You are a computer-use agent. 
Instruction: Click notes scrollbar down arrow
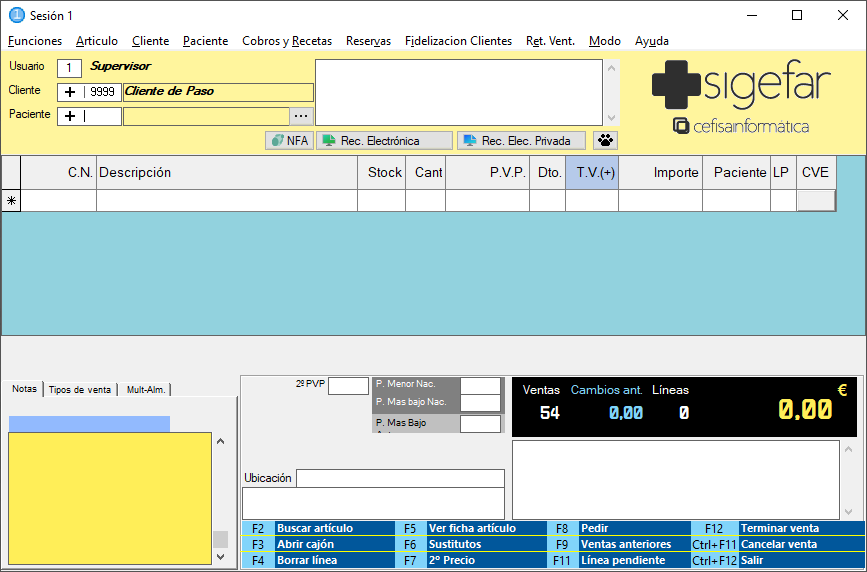click(x=221, y=557)
